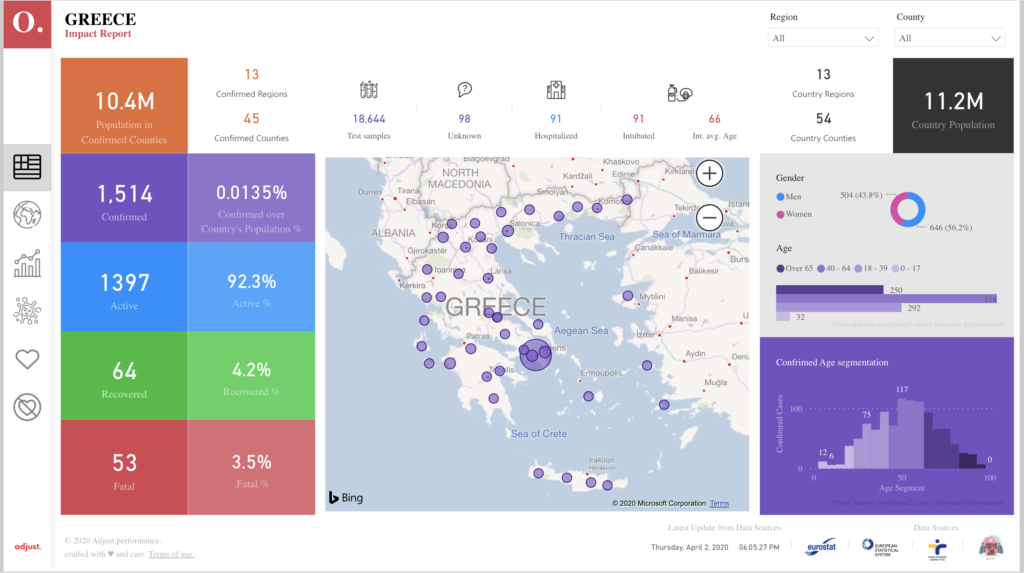This screenshot has width=1024, height=573.
Task: Select the heart recovered sidebar icon
Action: click(x=27, y=359)
